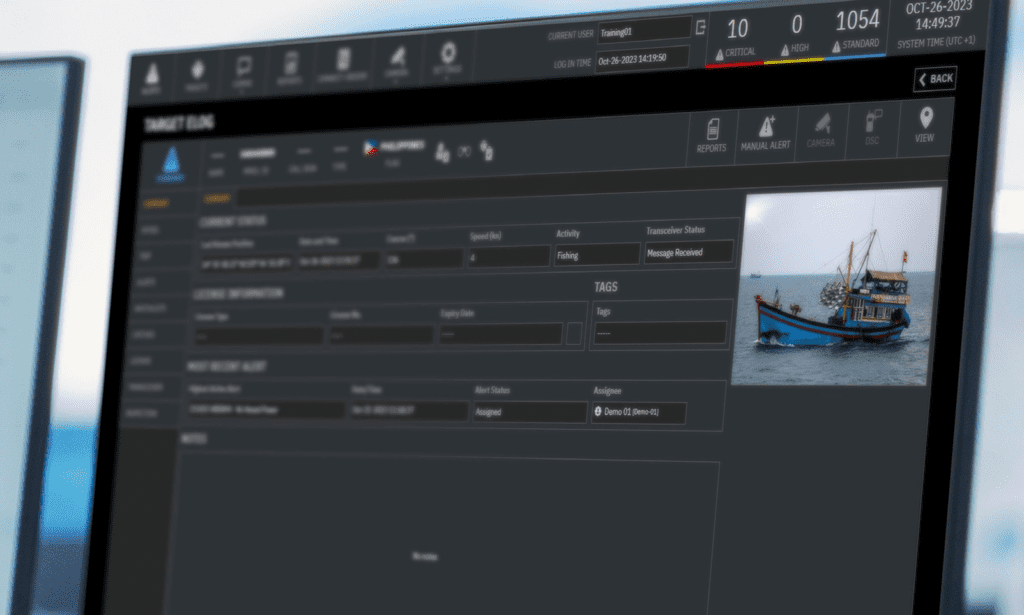The width and height of the screenshot is (1024, 615).
Task: Open the Alert Status dropdown showing Assigned
Action: pos(528,410)
